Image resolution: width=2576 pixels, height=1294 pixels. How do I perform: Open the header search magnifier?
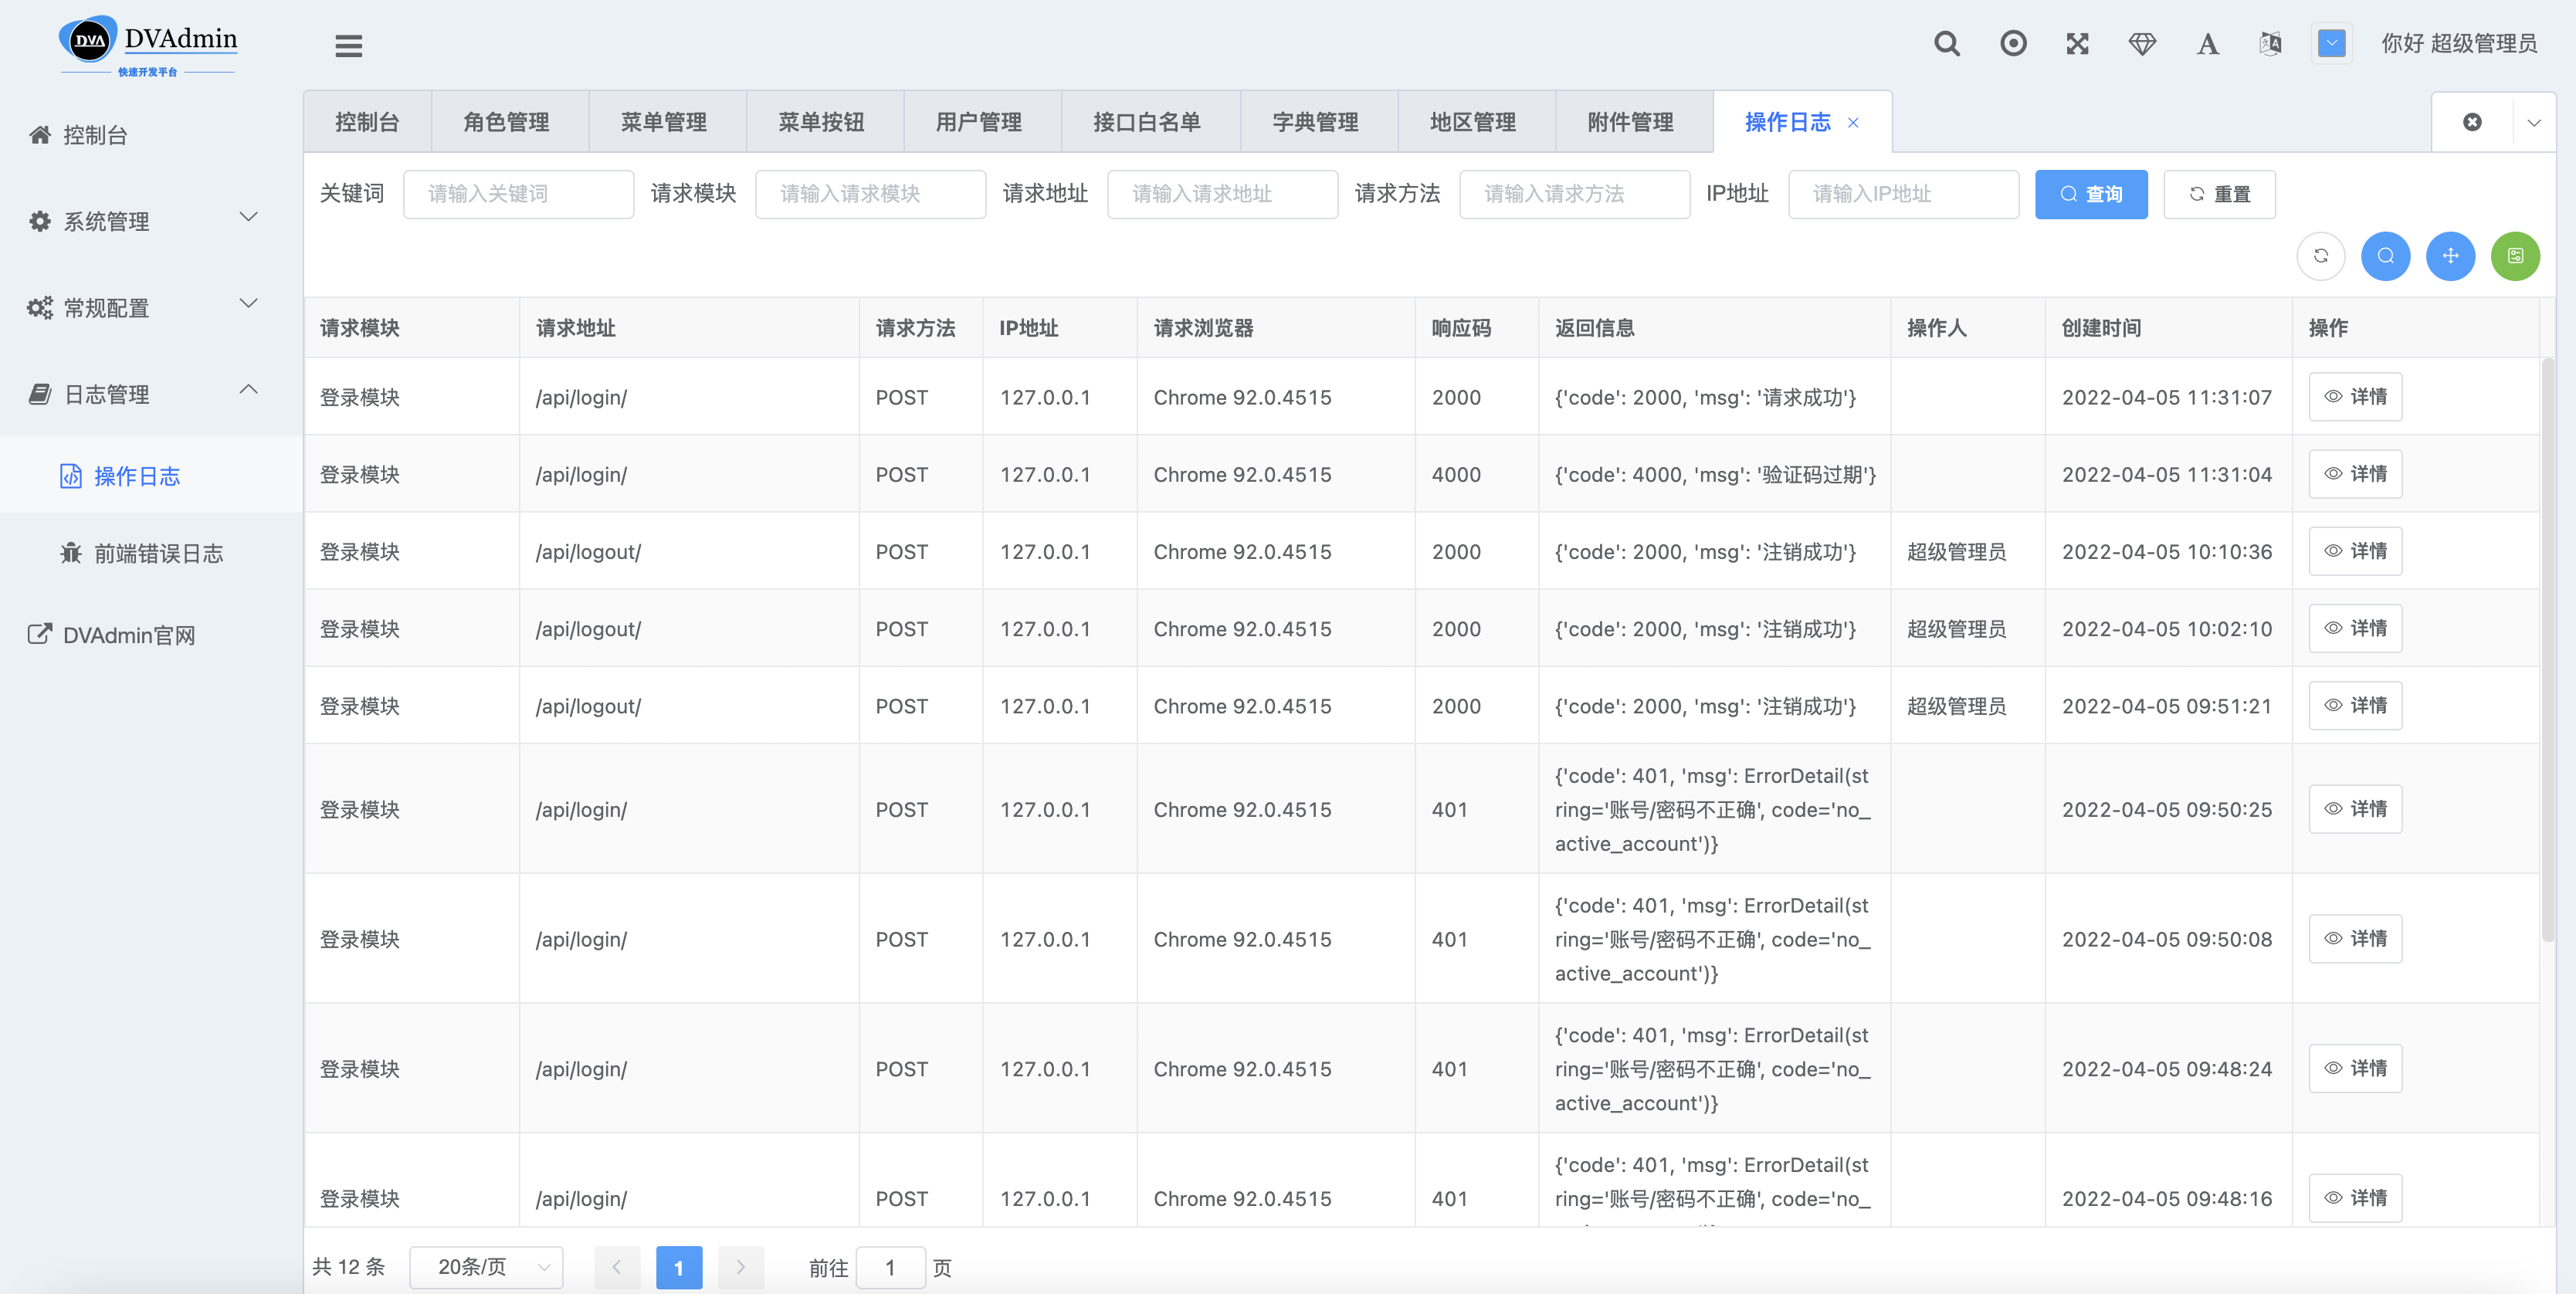pyautogui.click(x=1946, y=43)
